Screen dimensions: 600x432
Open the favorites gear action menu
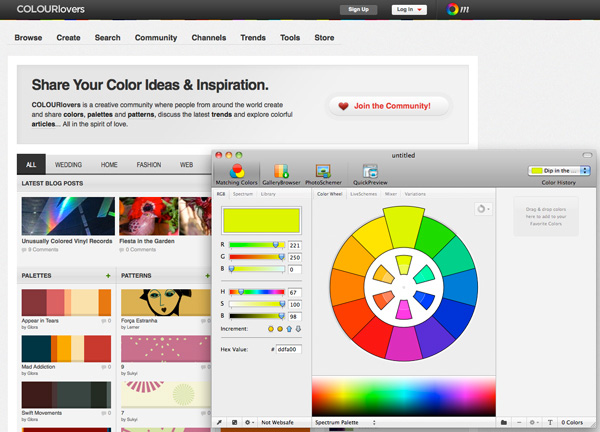534,422
